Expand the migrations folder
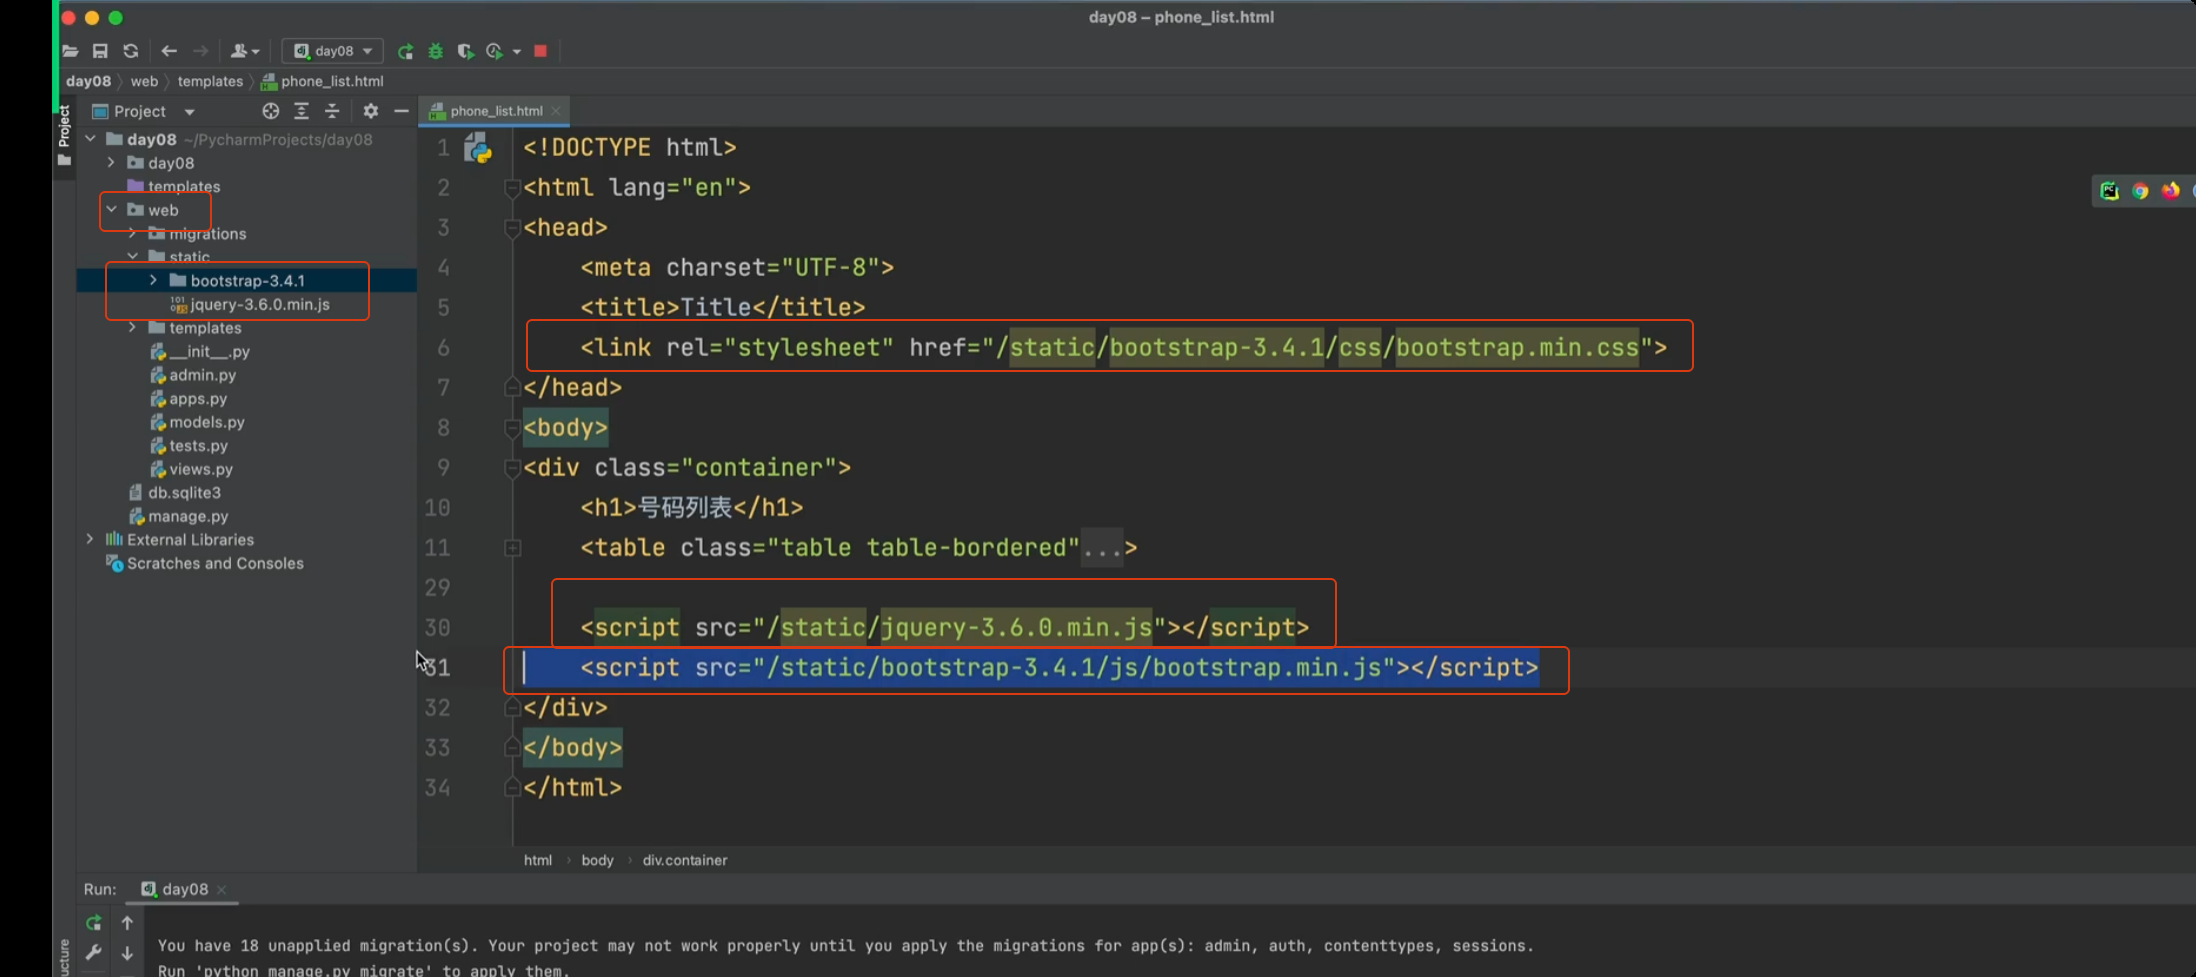The image size is (2196, 977). (x=132, y=233)
